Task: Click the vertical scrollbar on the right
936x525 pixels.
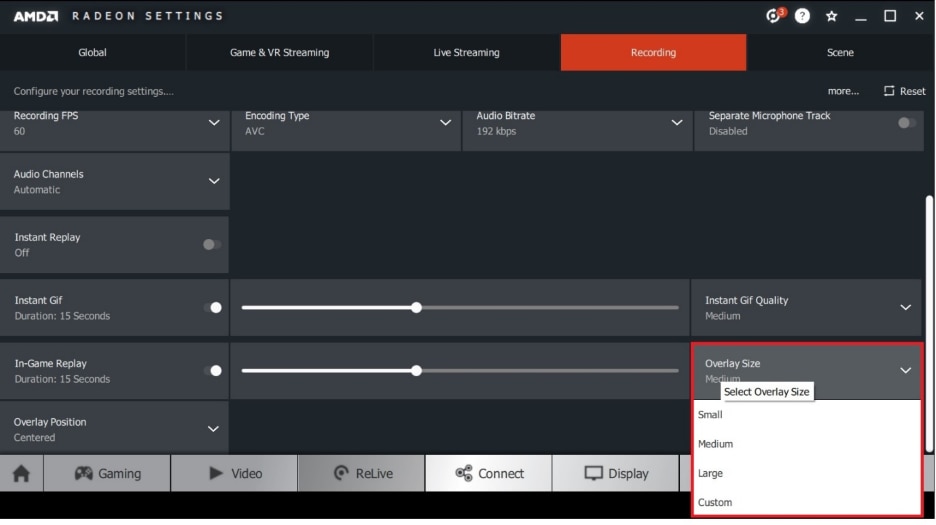Action: point(929,324)
